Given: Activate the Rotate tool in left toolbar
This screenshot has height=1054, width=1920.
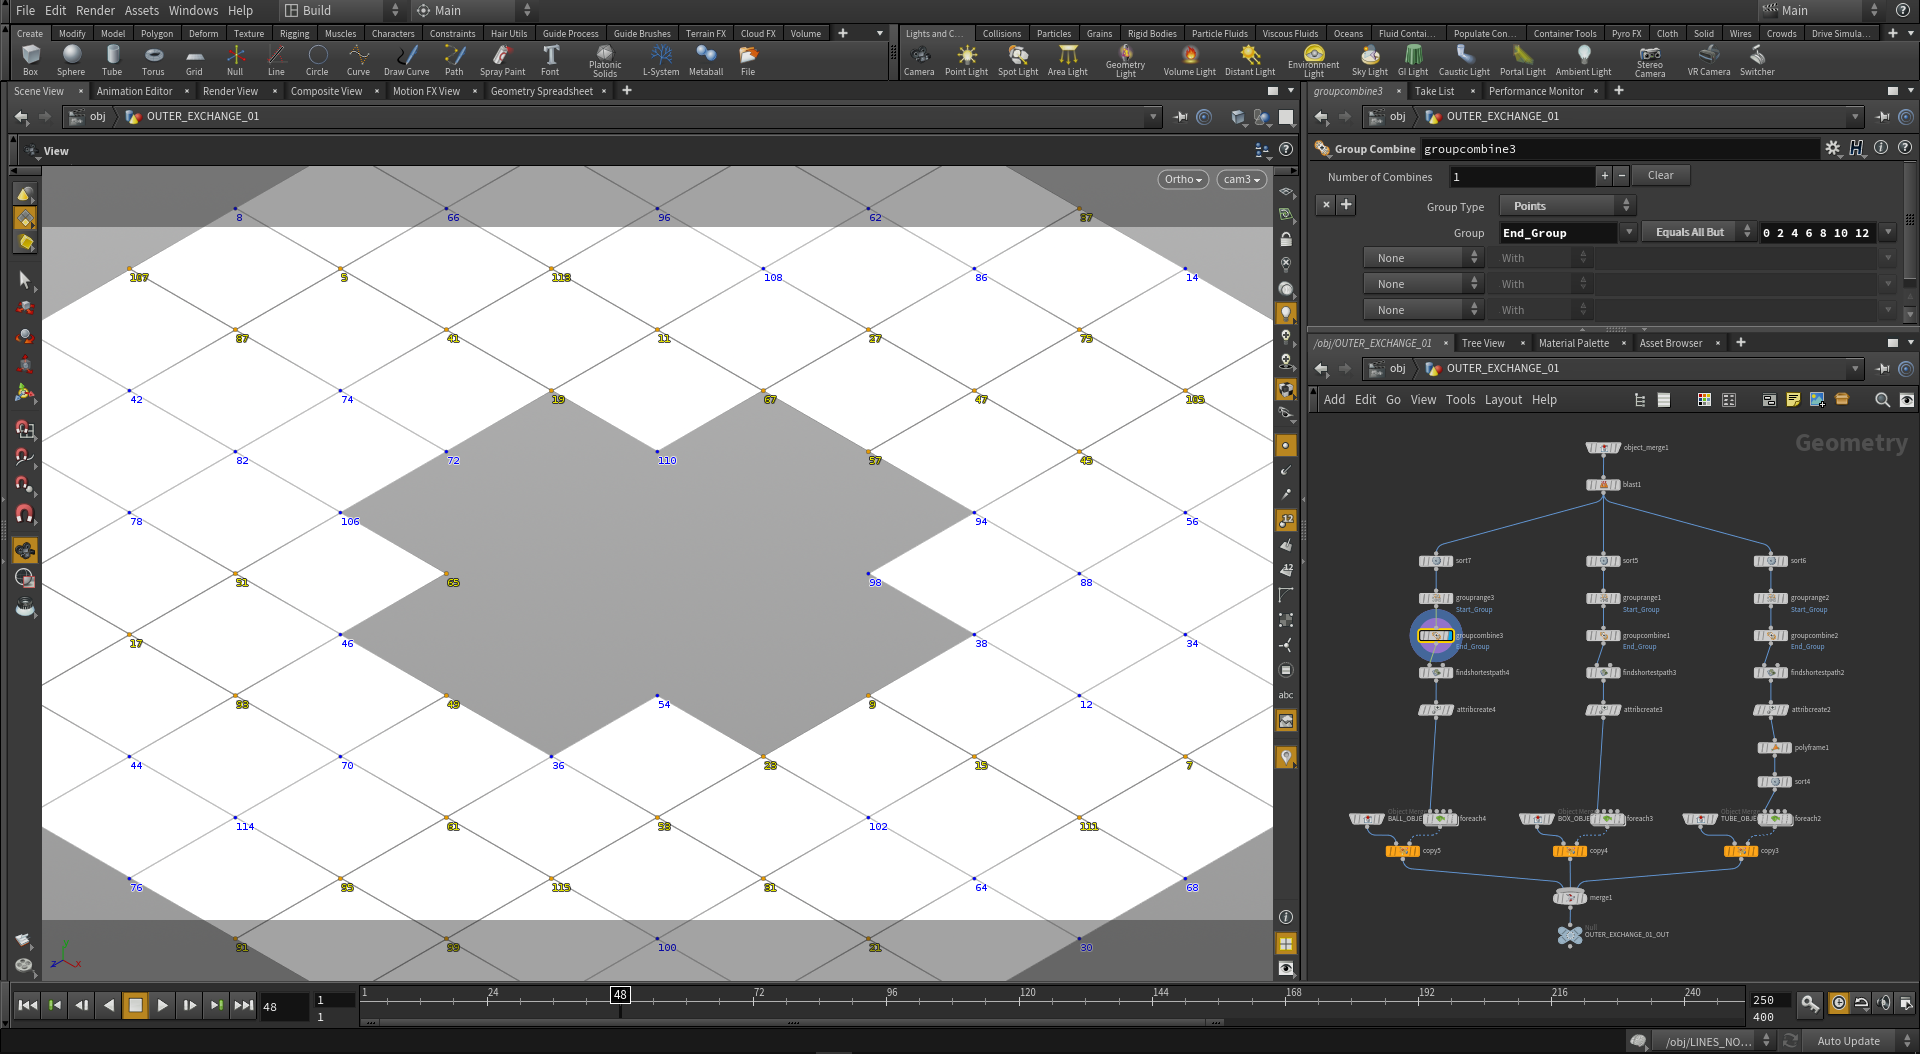Looking at the screenshot, I should (25, 336).
